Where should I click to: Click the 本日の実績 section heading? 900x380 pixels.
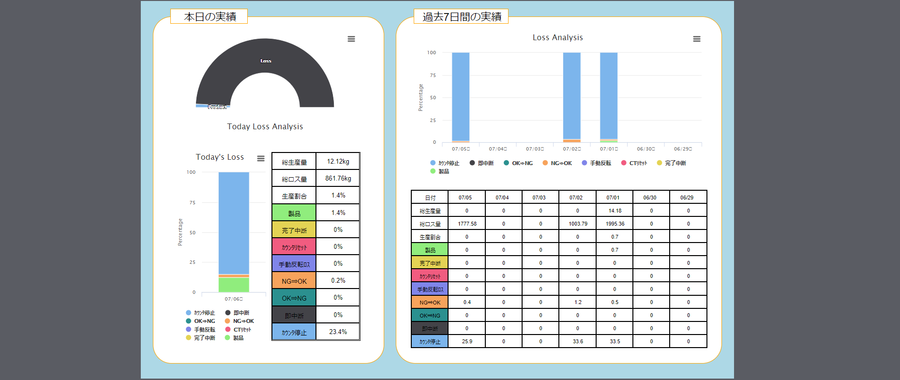(x=208, y=17)
